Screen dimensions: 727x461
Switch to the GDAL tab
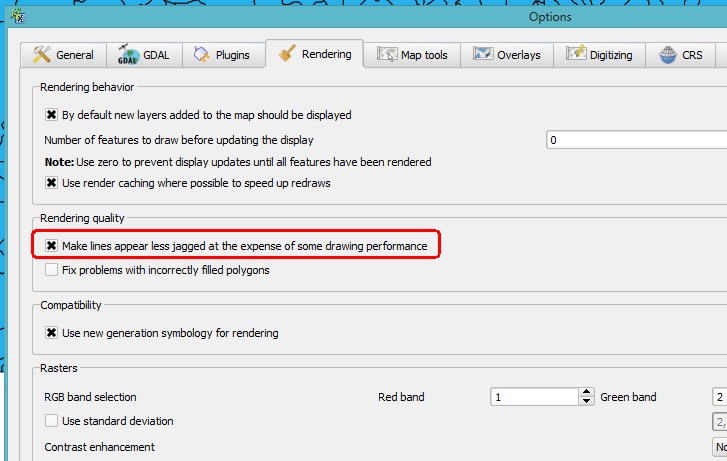tap(144, 55)
